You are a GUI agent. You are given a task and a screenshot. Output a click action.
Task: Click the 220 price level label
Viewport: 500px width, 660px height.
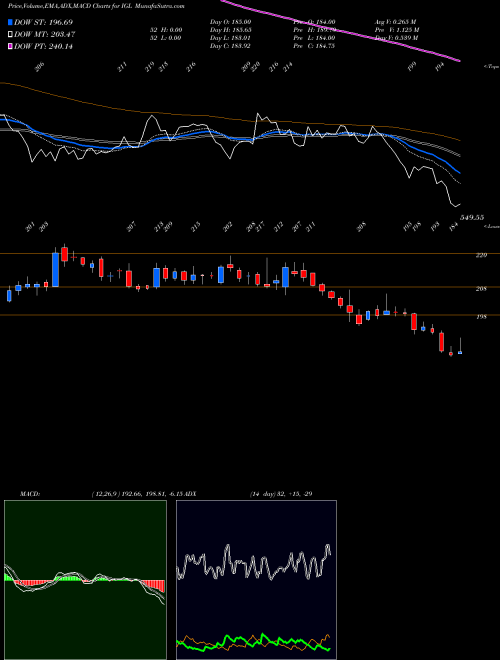click(481, 255)
